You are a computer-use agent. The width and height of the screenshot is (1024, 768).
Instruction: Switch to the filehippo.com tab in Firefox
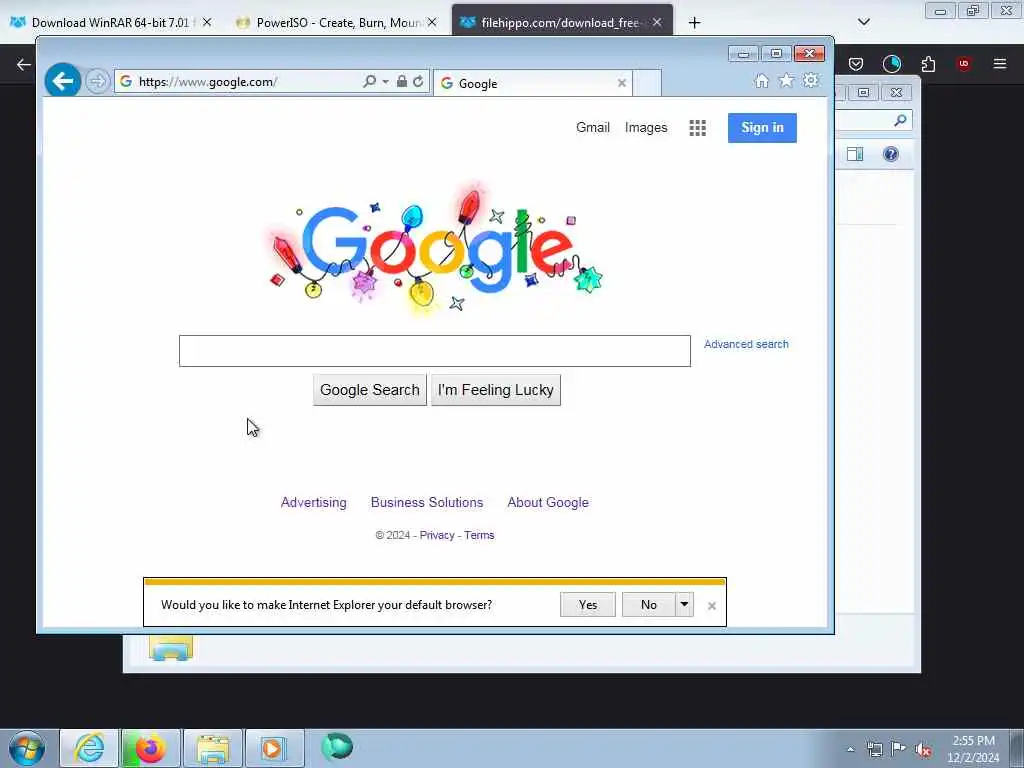coord(560,22)
